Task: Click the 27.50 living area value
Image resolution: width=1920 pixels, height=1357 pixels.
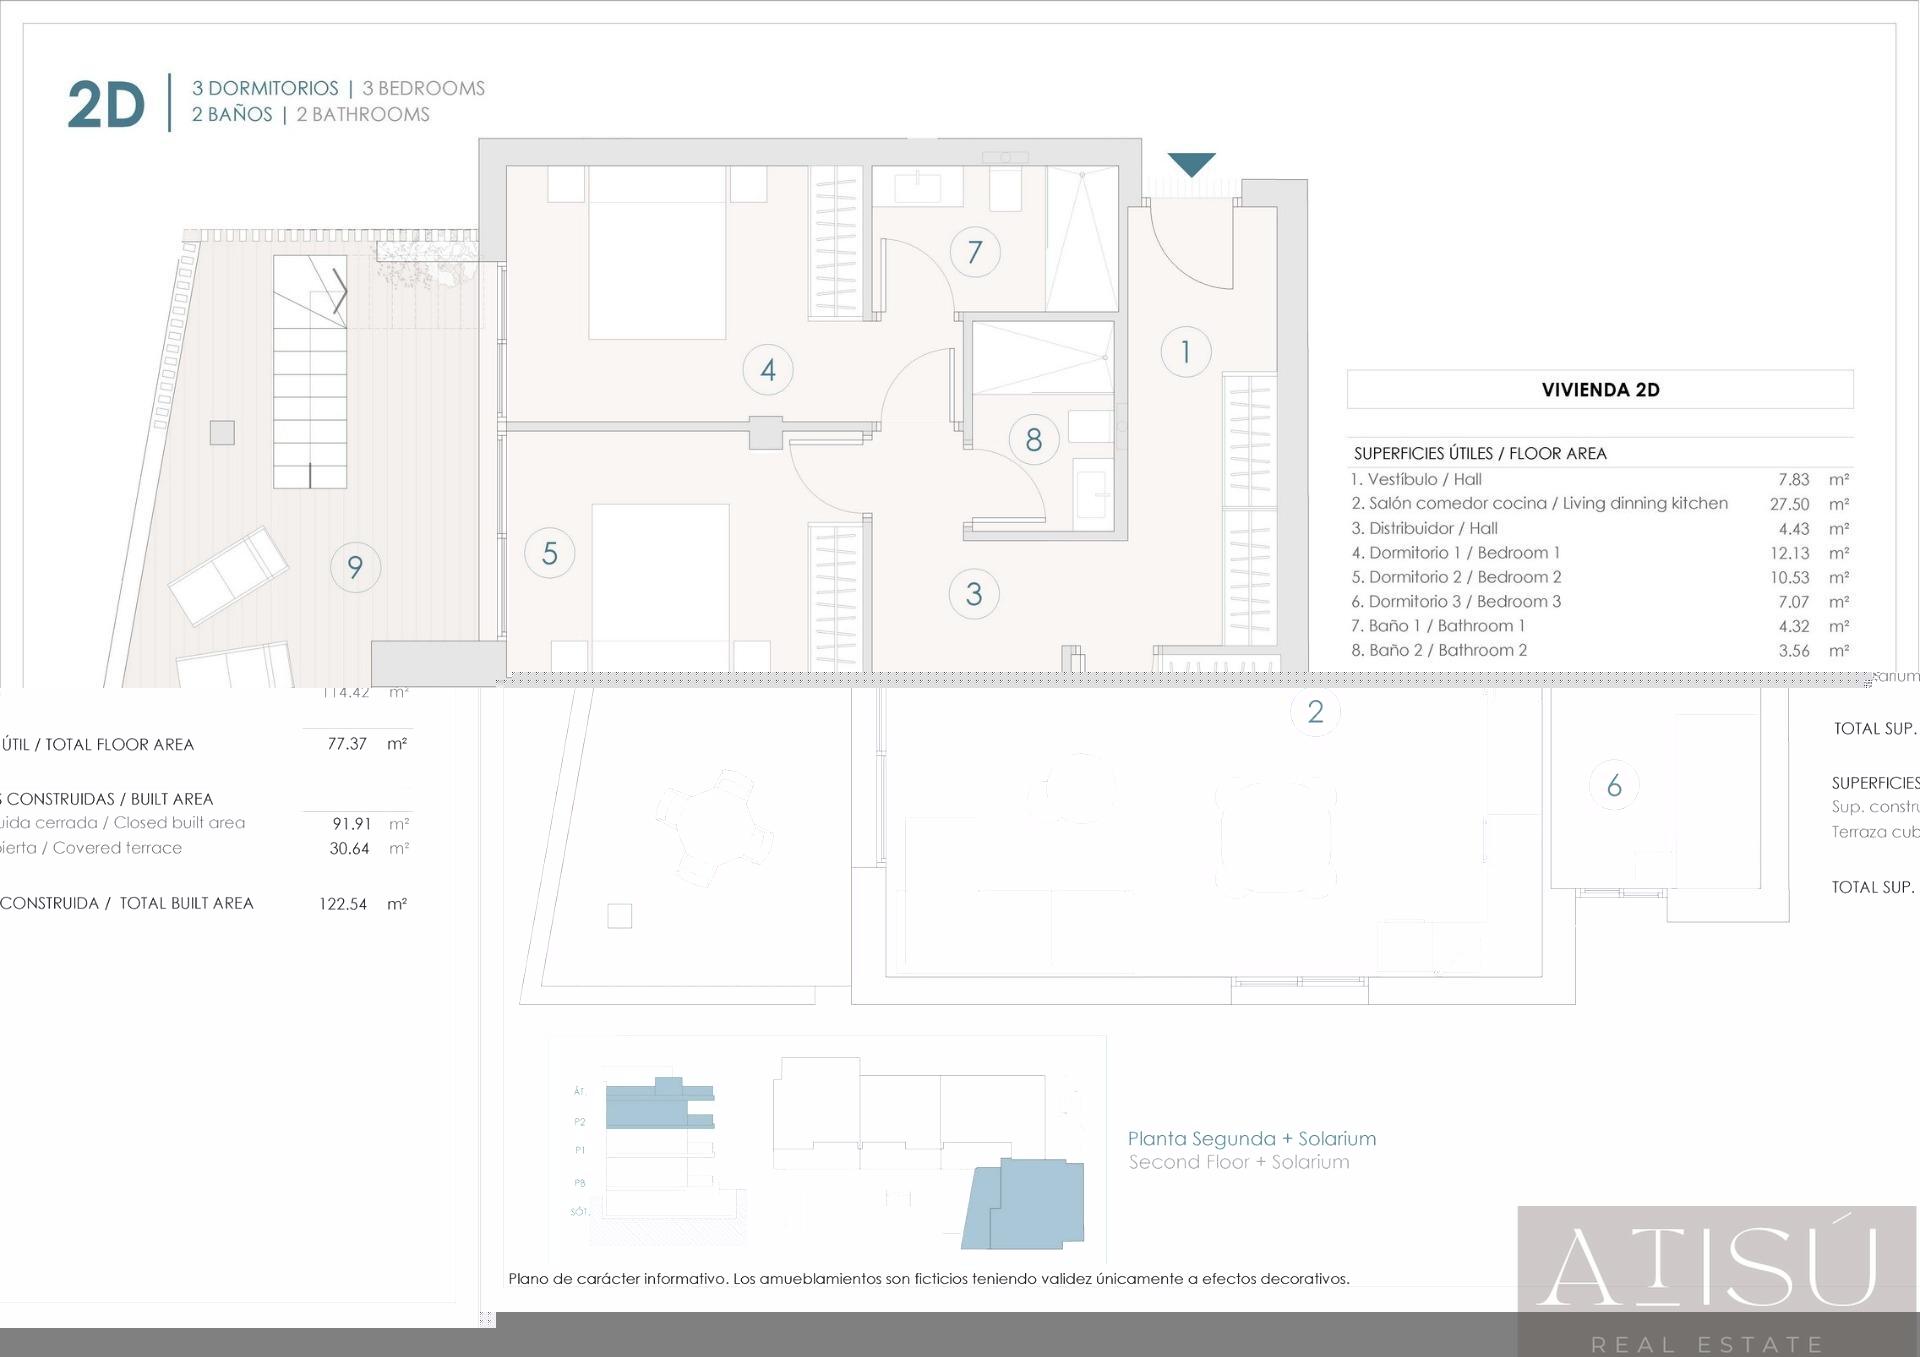Action: (1790, 504)
